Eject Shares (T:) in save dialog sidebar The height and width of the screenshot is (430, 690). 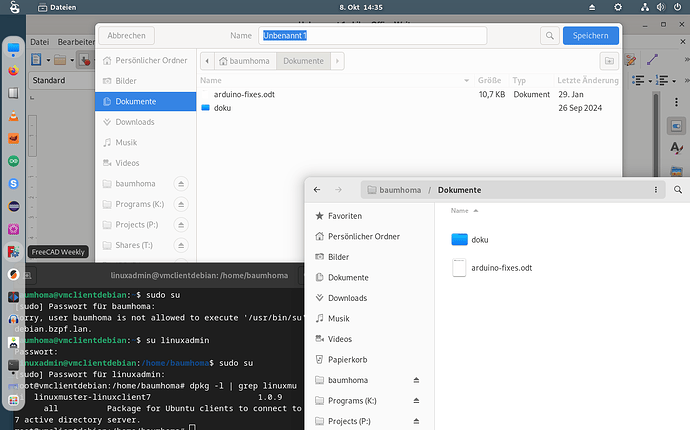[x=181, y=245]
